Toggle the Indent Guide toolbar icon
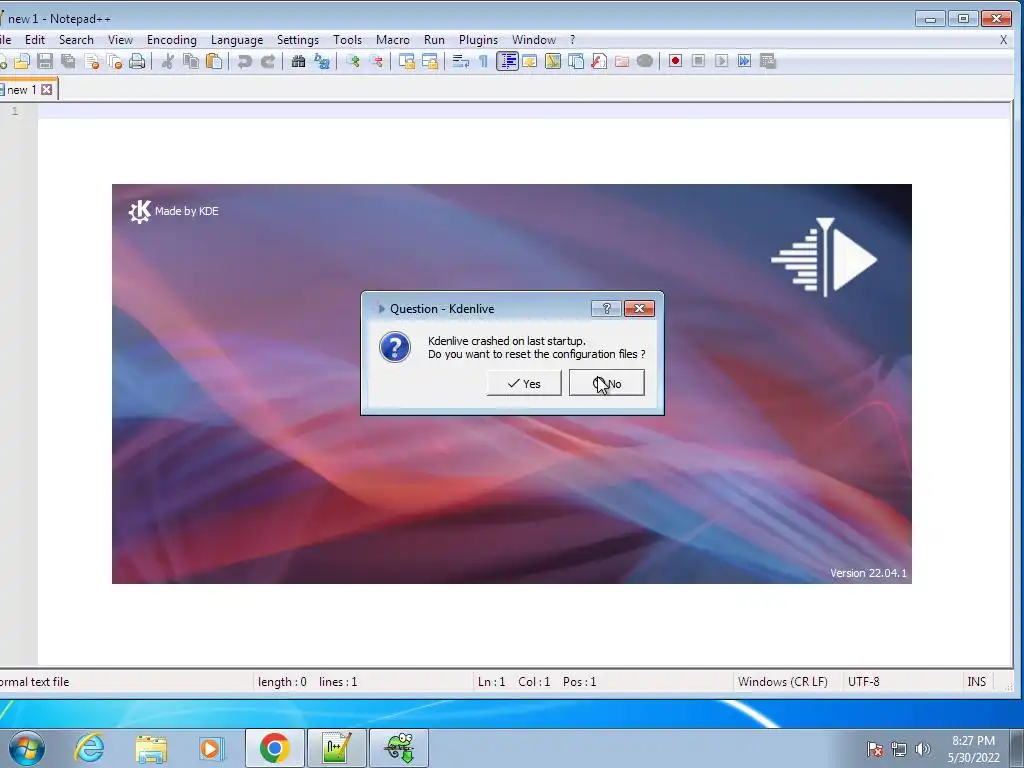 point(507,61)
